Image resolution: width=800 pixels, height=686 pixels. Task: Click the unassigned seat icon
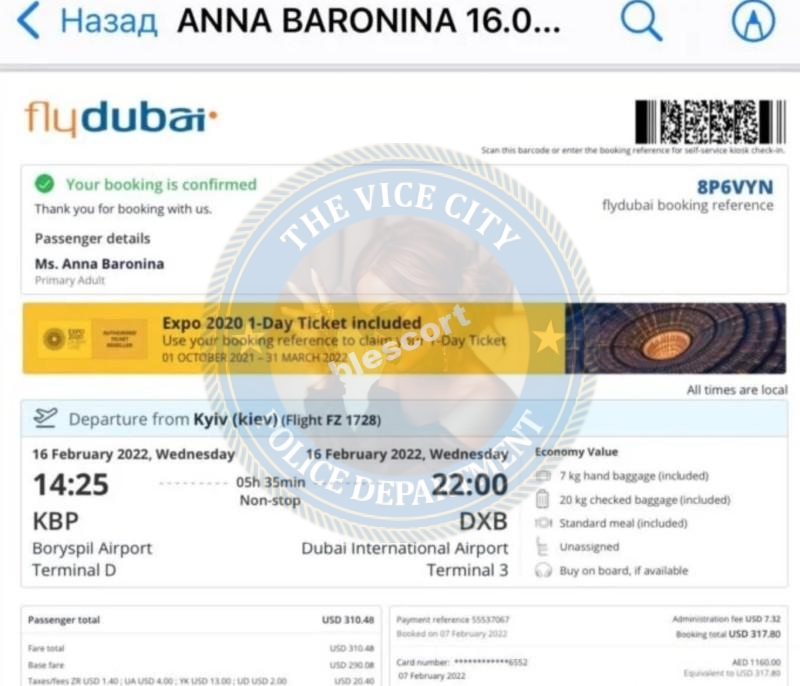542,546
